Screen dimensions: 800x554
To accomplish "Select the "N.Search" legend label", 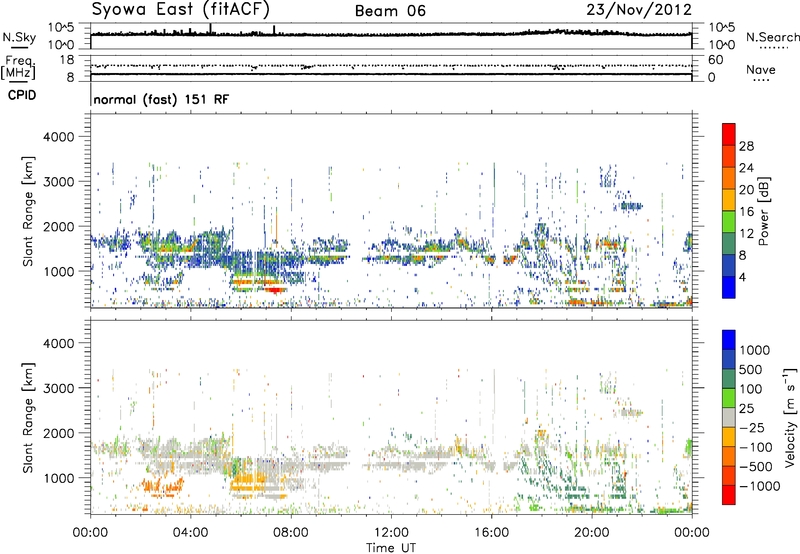I will point(772,37).
